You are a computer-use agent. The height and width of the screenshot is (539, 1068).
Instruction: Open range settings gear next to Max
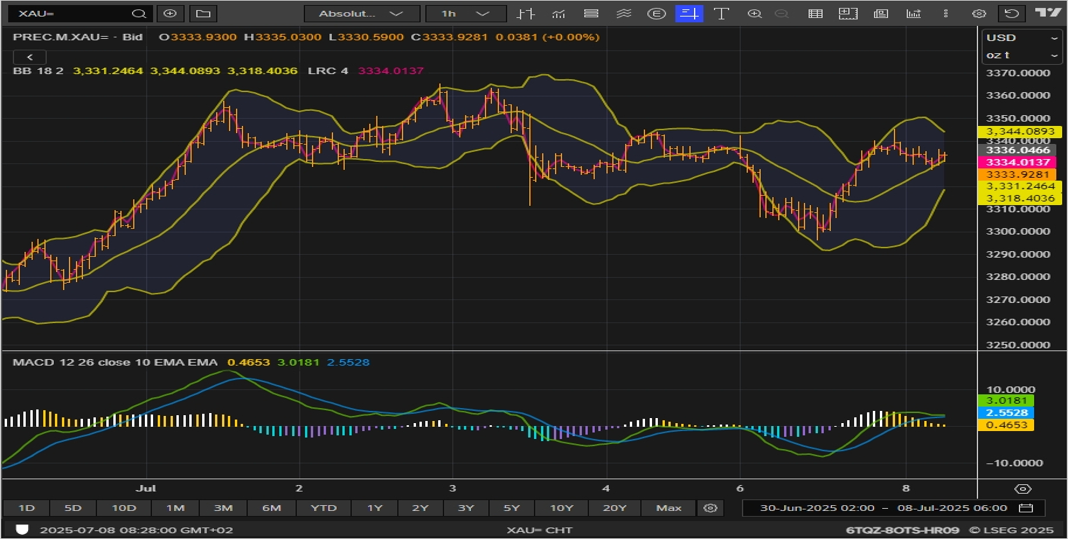click(710, 508)
